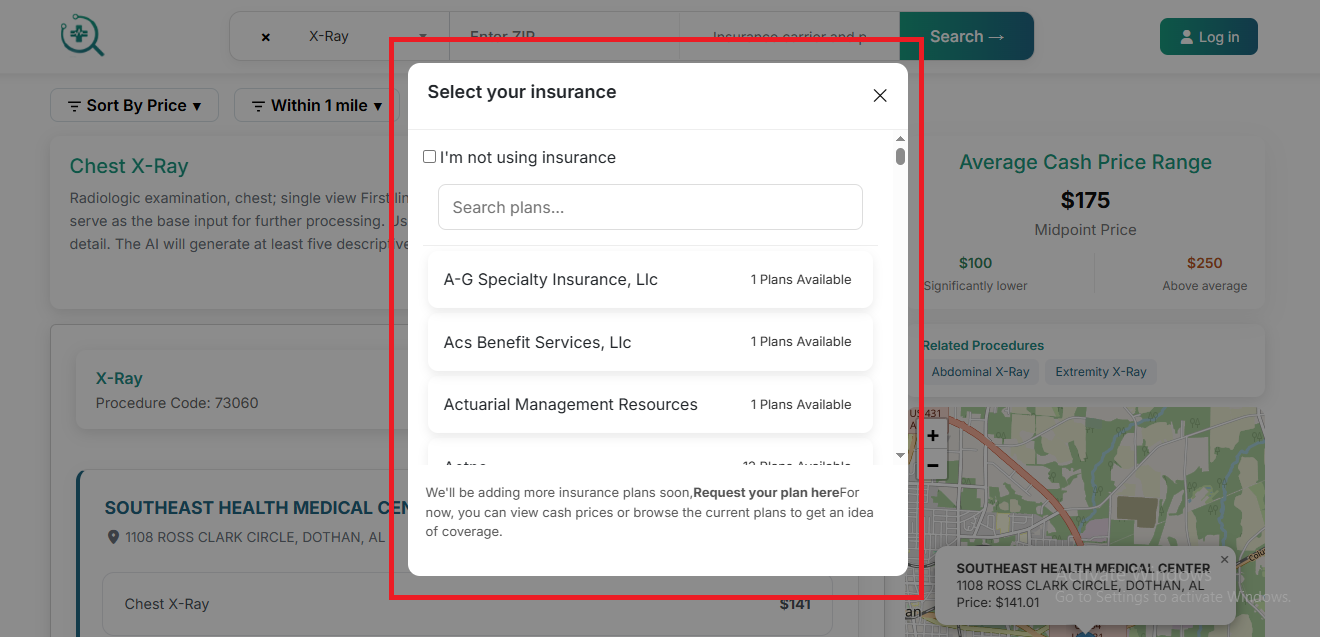Click the insurance list scrollbar thumb

click(x=900, y=156)
